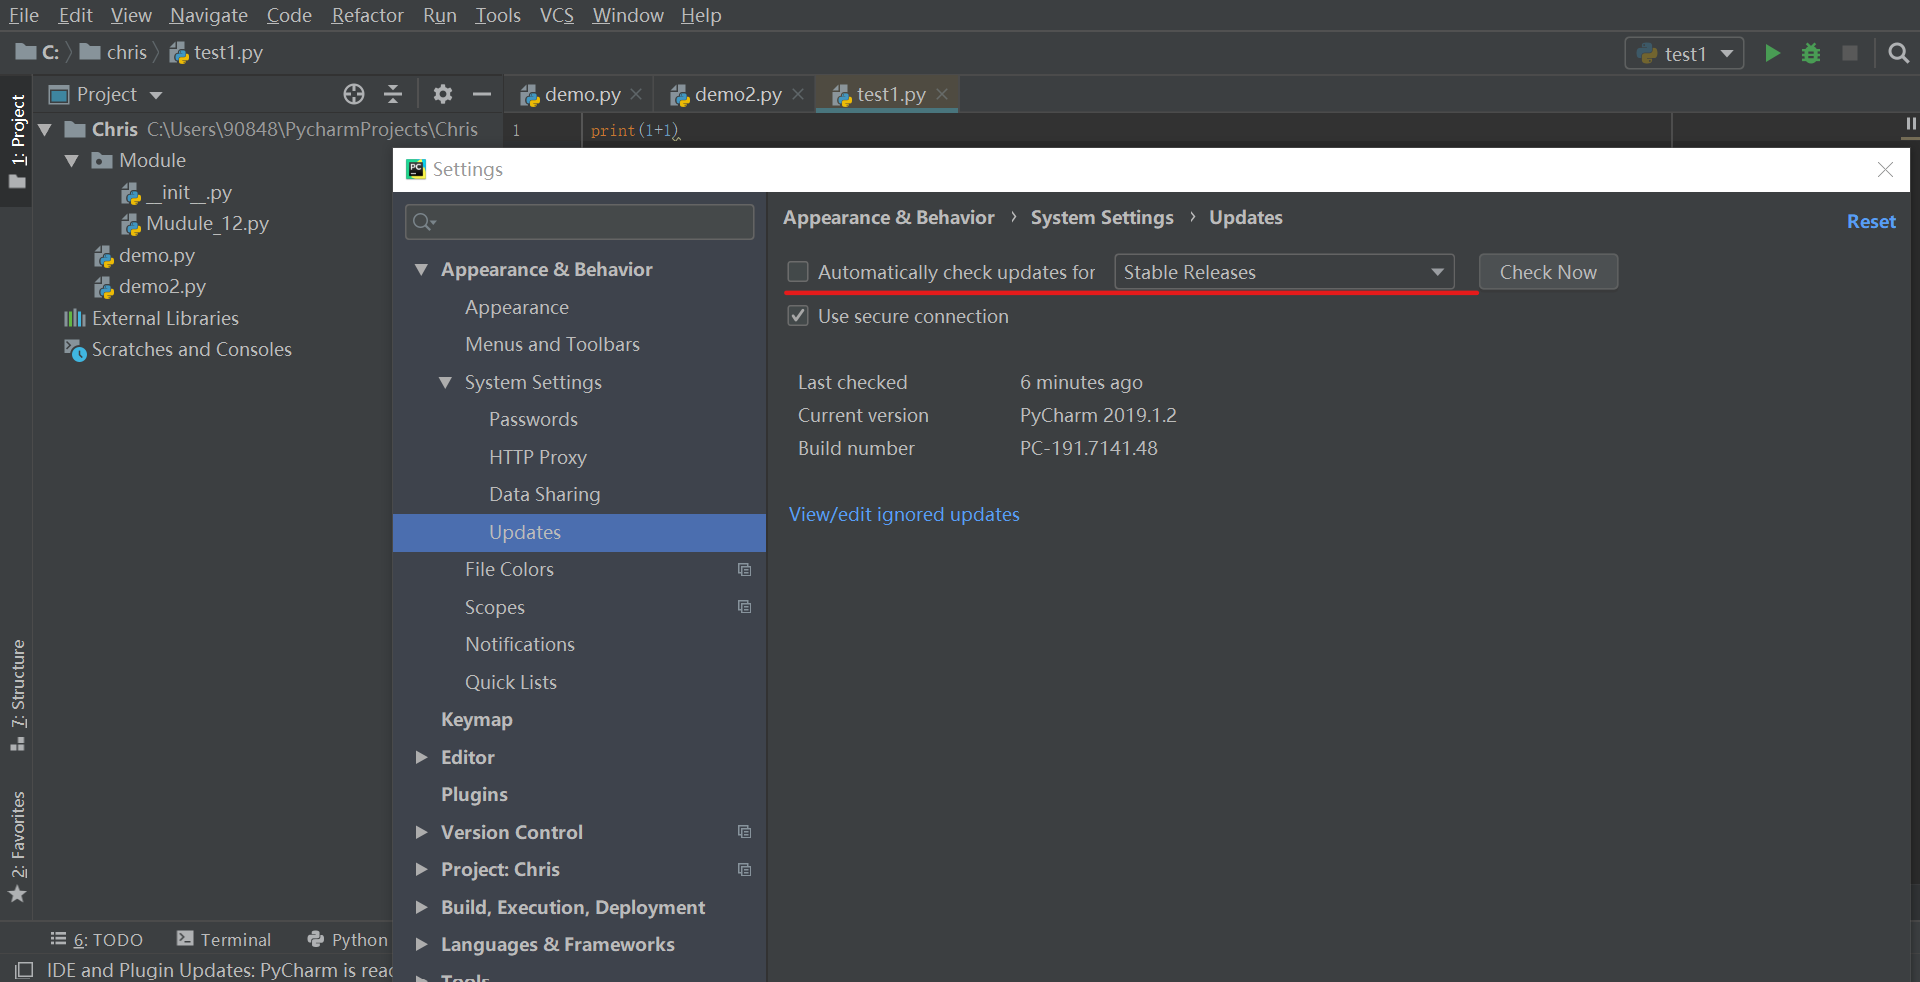The height and width of the screenshot is (982, 1920).
Task: Click the Scopes project-level icon
Action: (744, 606)
